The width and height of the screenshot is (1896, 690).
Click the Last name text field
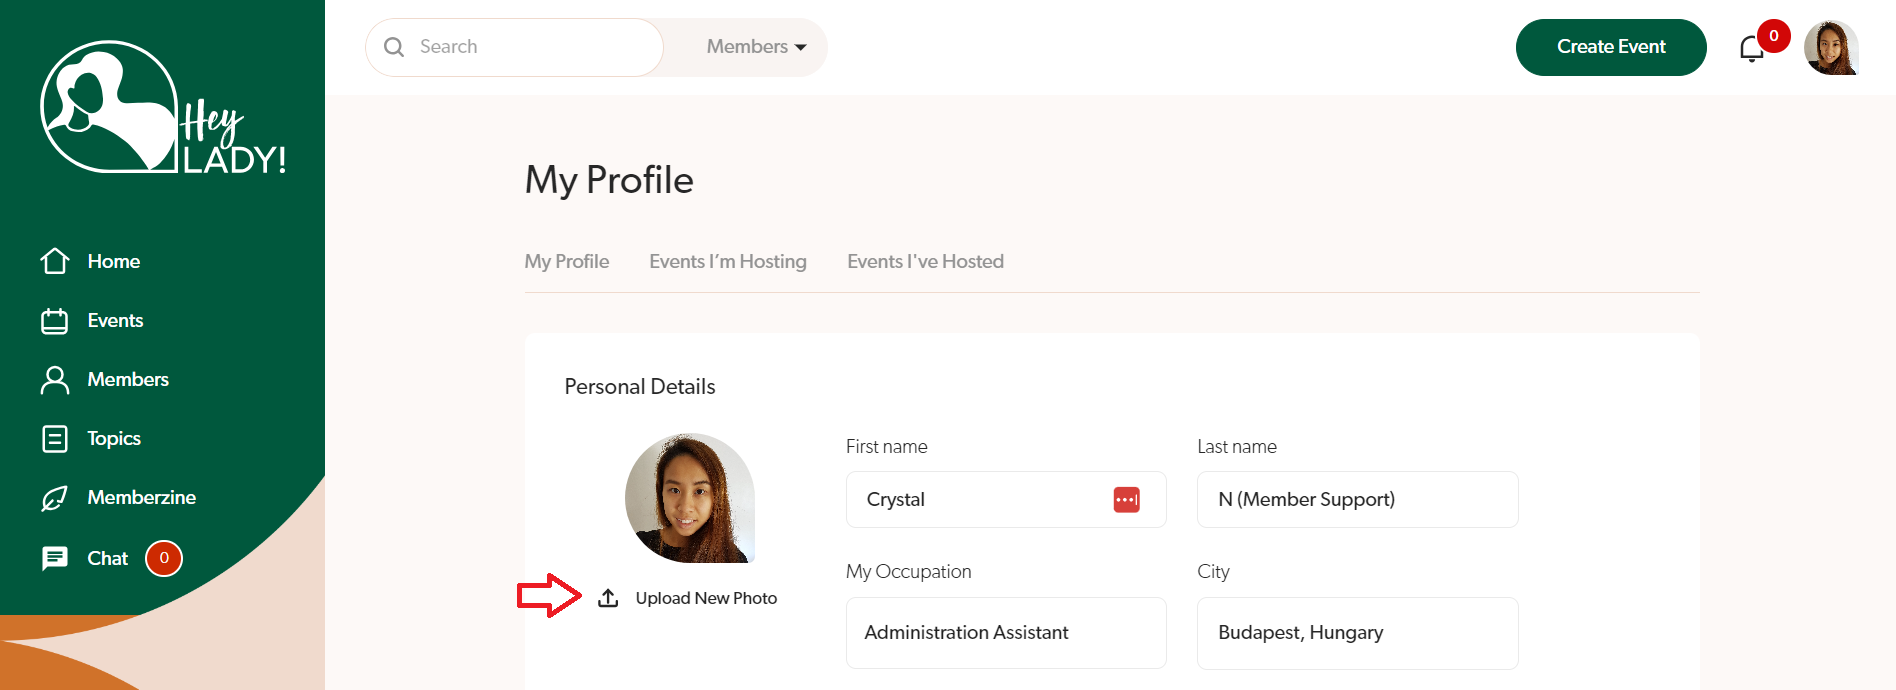pos(1357,500)
